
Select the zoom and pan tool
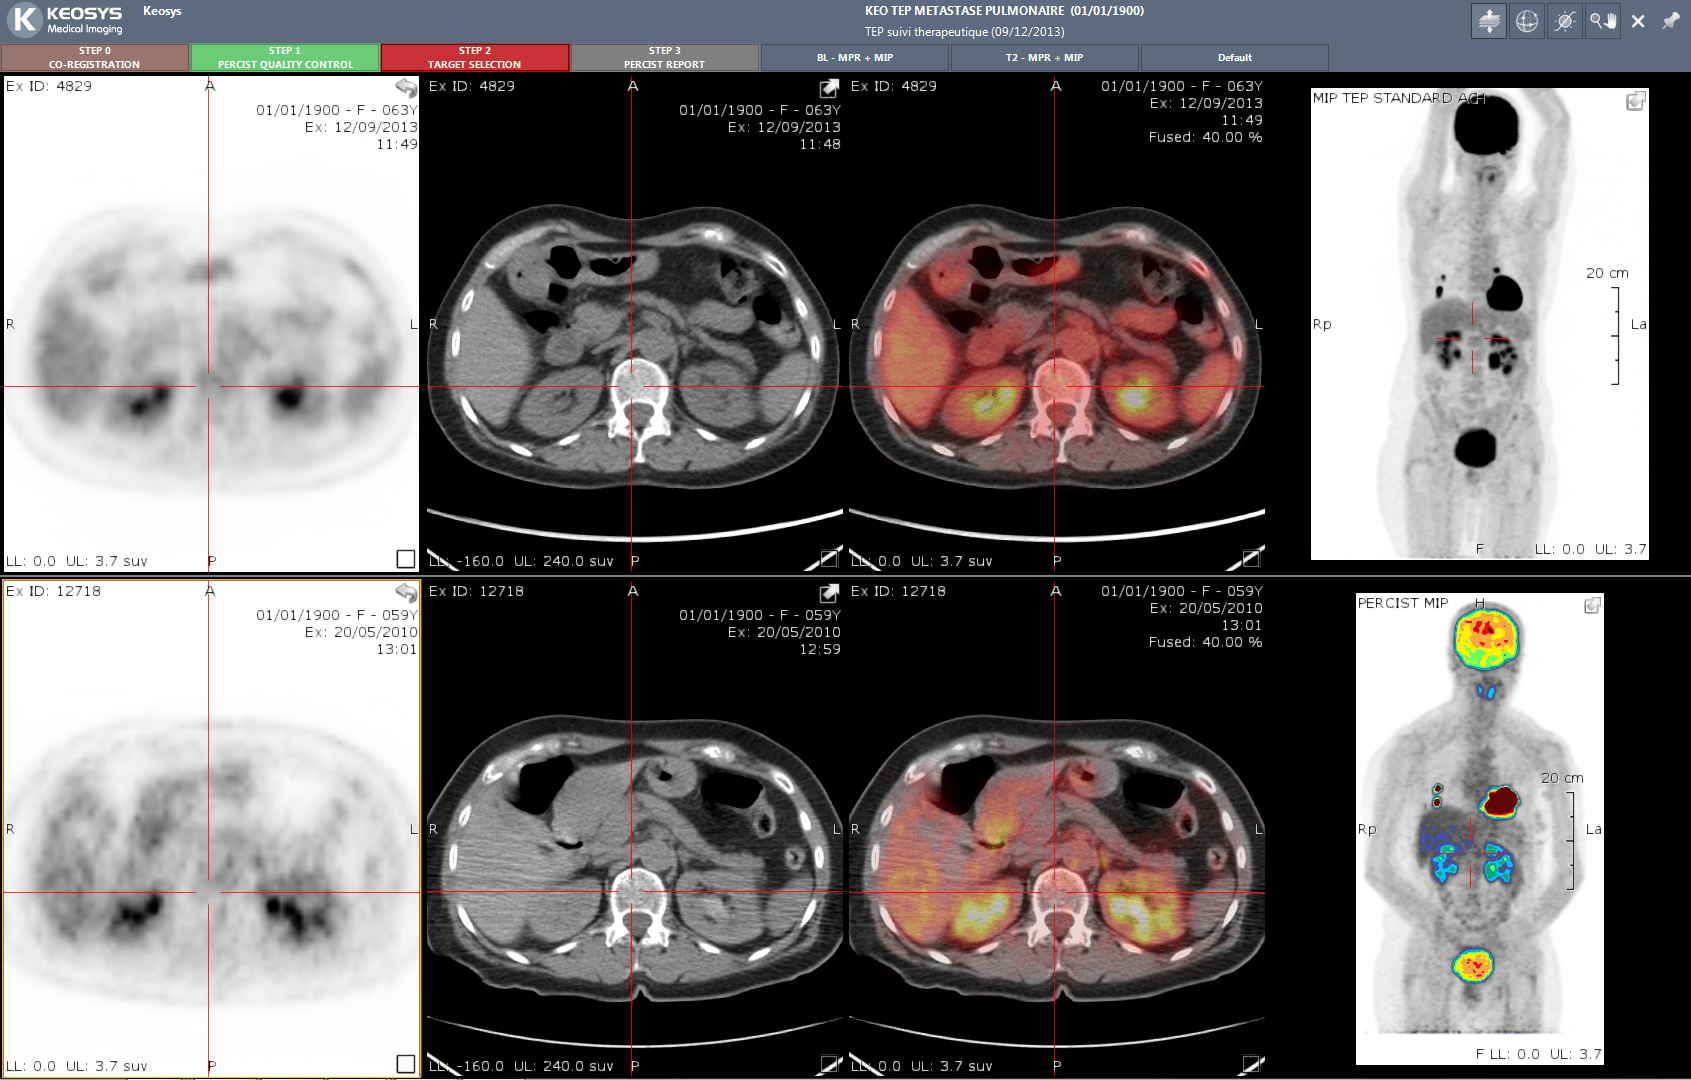point(1603,21)
